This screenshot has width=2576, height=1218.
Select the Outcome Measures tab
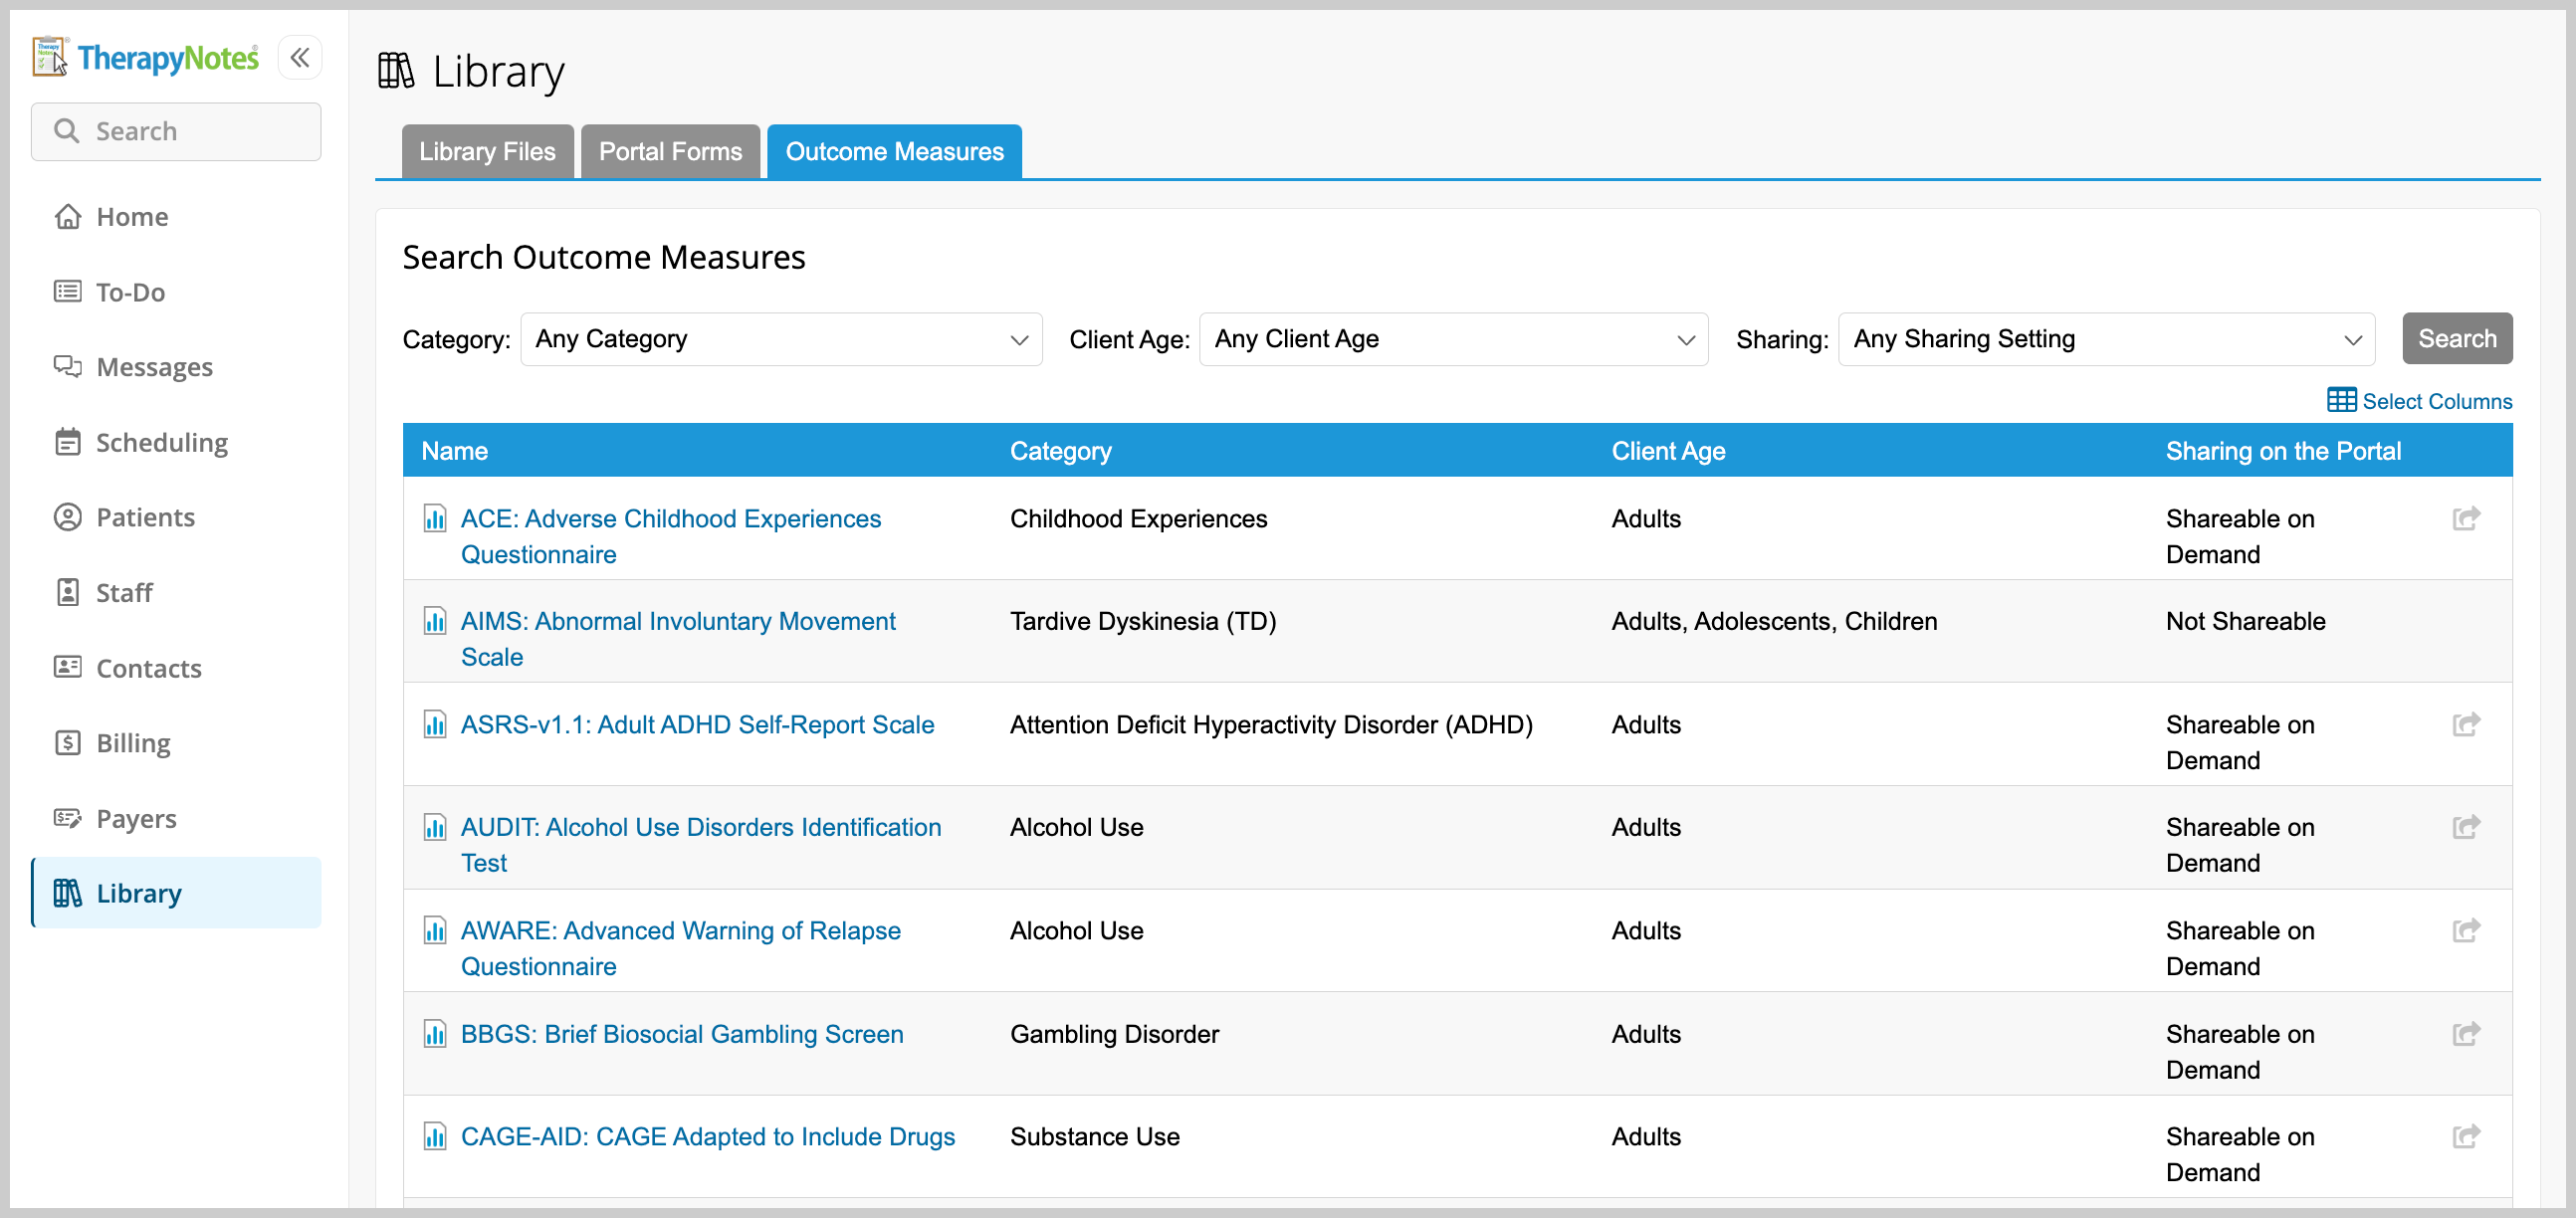[x=894, y=152]
